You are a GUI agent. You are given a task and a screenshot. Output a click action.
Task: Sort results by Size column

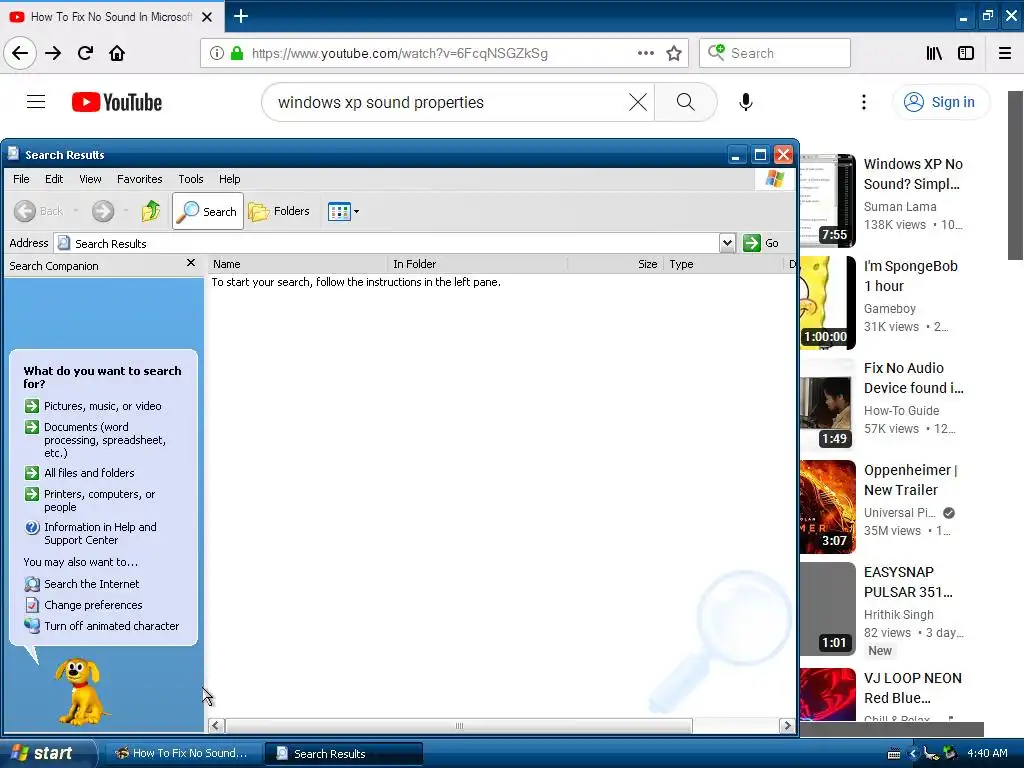(615, 264)
